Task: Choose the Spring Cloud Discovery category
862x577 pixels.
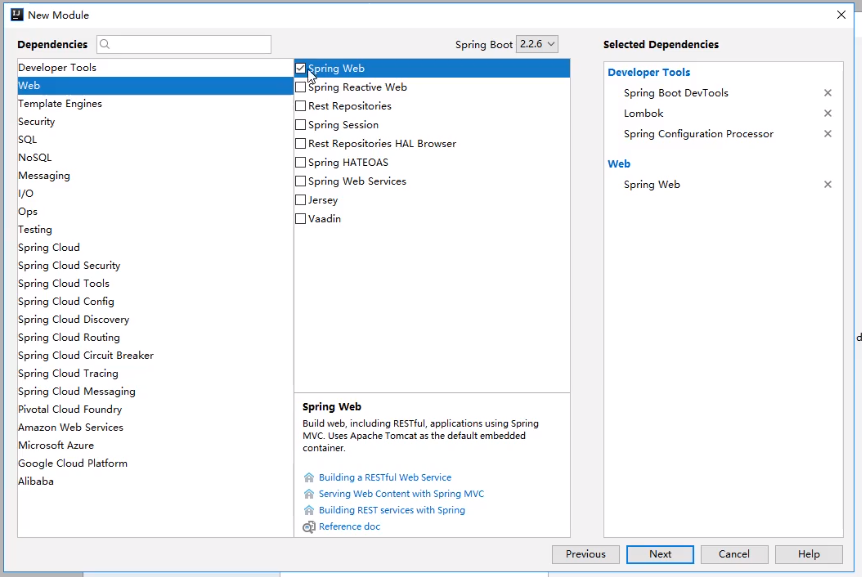Action: point(73,320)
